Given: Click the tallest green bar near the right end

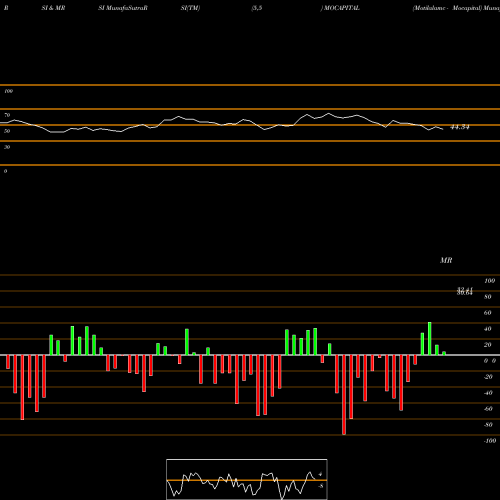Looking at the screenshot, I should pyautogui.click(x=430, y=339).
